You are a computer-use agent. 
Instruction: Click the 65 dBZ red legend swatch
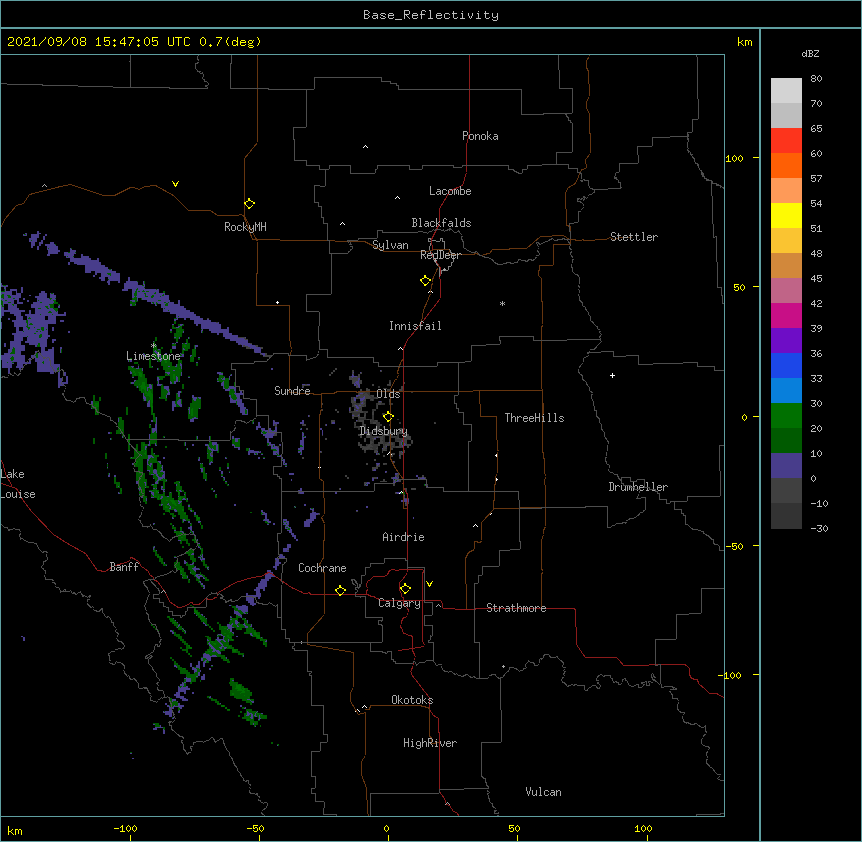(786, 141)
